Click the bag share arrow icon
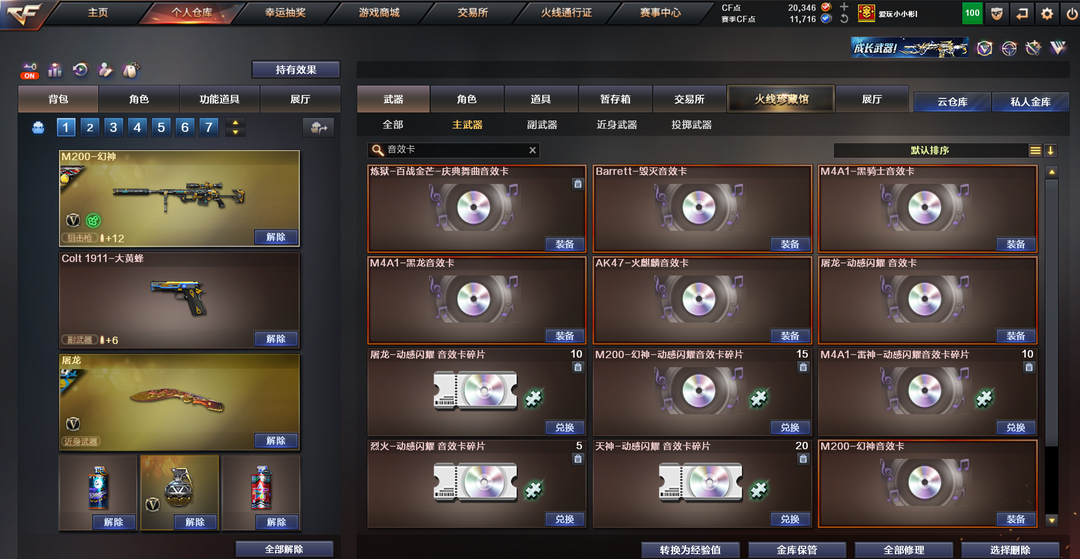The width and height of the screenshot is (1080, 559). pyautogui.click(x=318, y=127)
